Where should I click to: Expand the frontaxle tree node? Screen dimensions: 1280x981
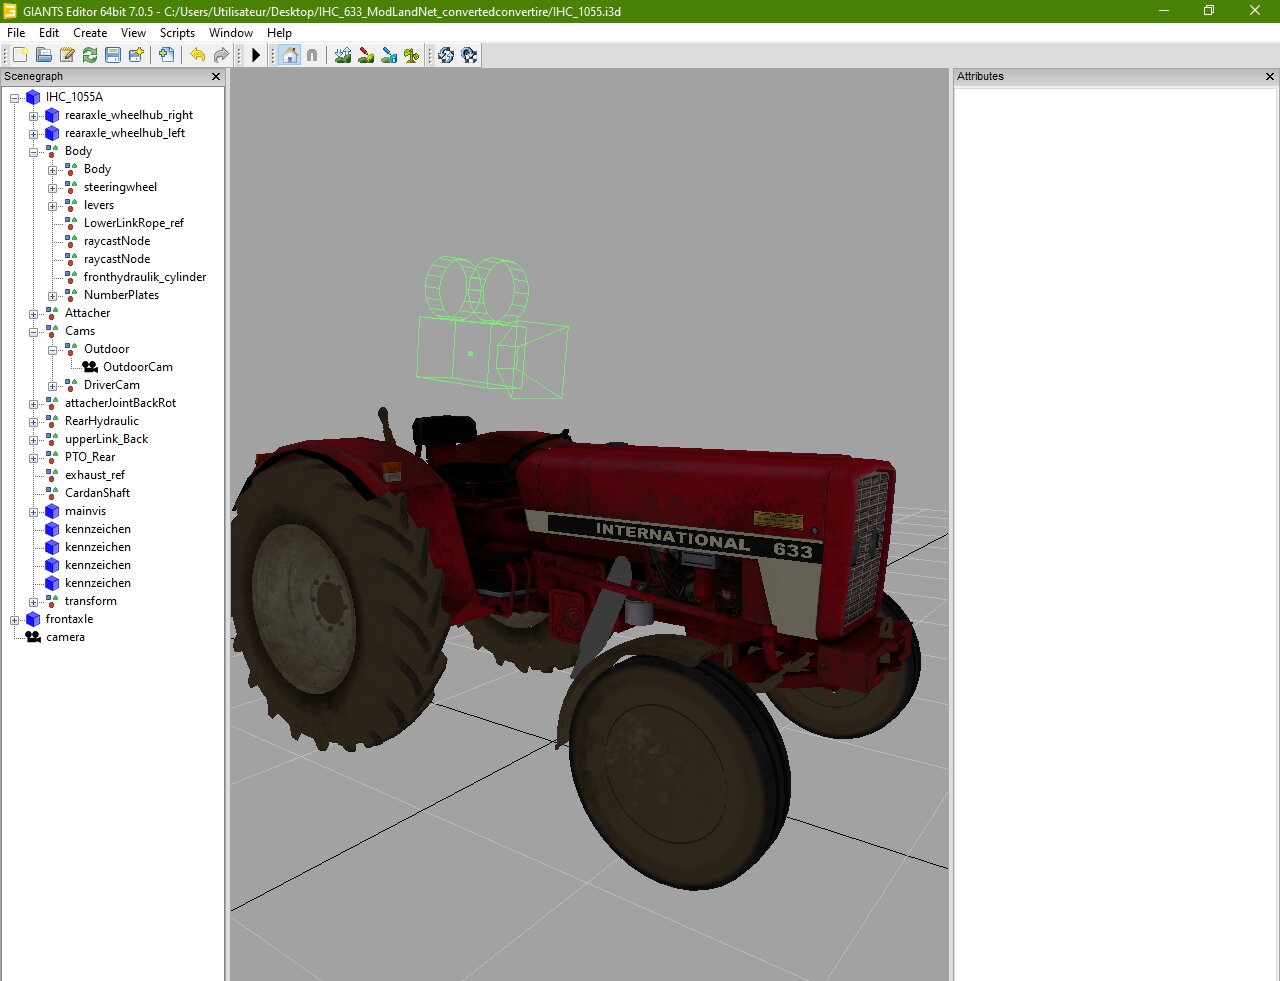[15, 620]
